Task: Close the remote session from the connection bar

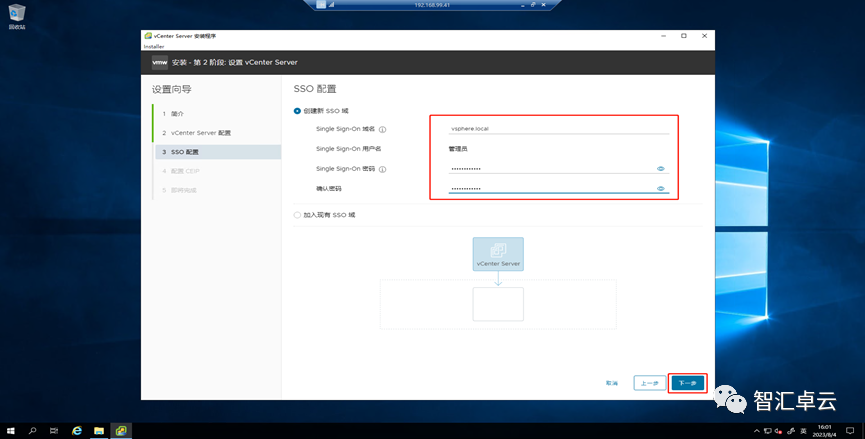Action: [x=543, y=5]
